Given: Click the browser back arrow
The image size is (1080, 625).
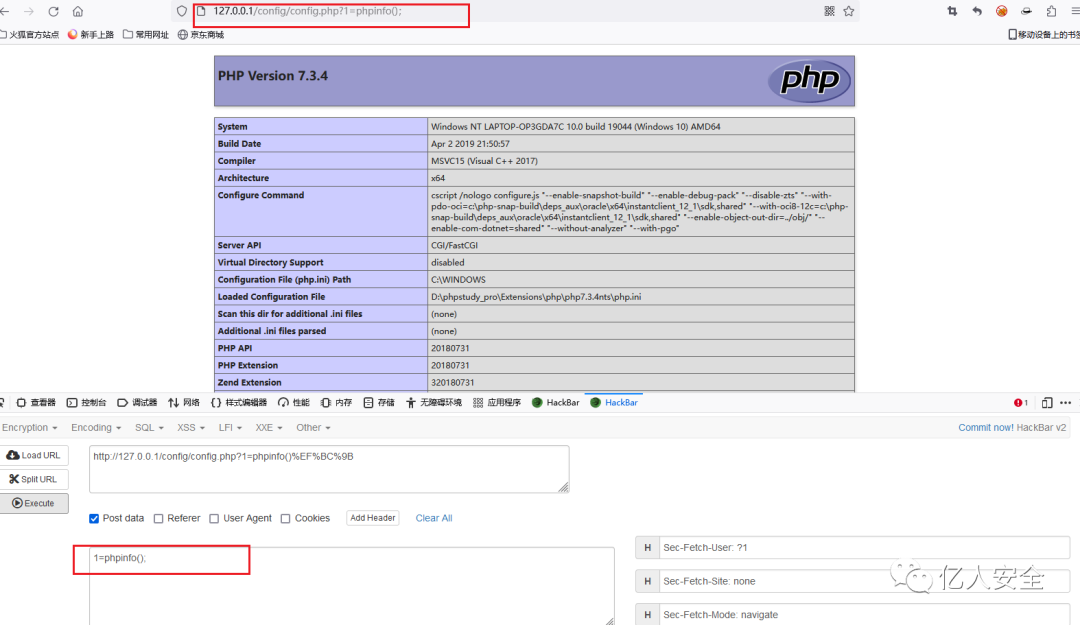Looking at the screenshot, I should [x=5, y=12].
